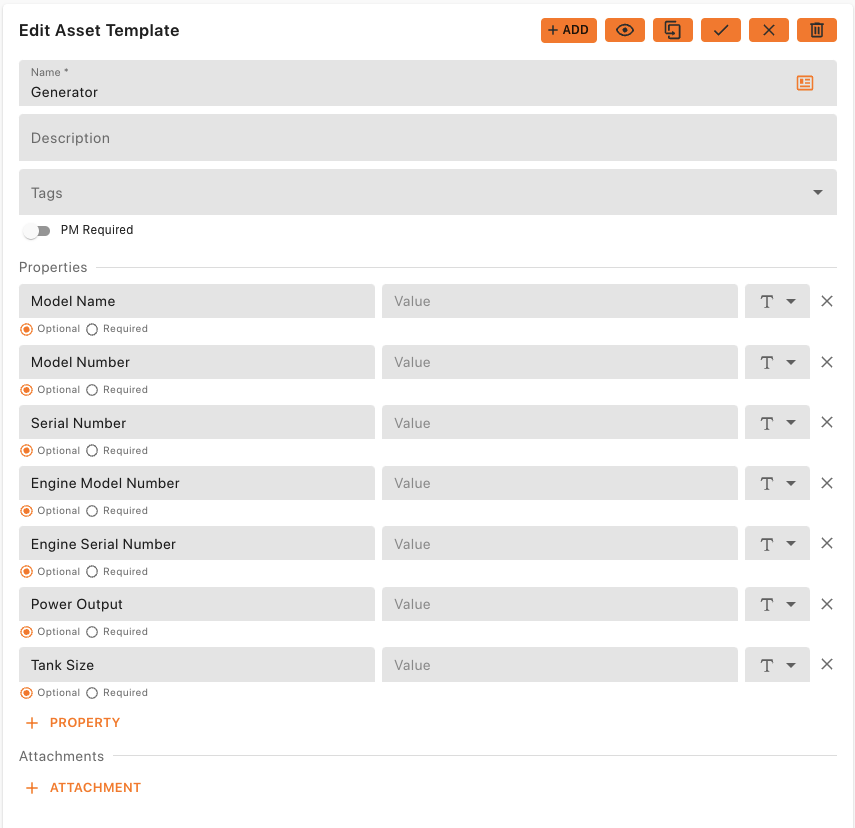Remove the Engine Model Number property

(827, 483)
